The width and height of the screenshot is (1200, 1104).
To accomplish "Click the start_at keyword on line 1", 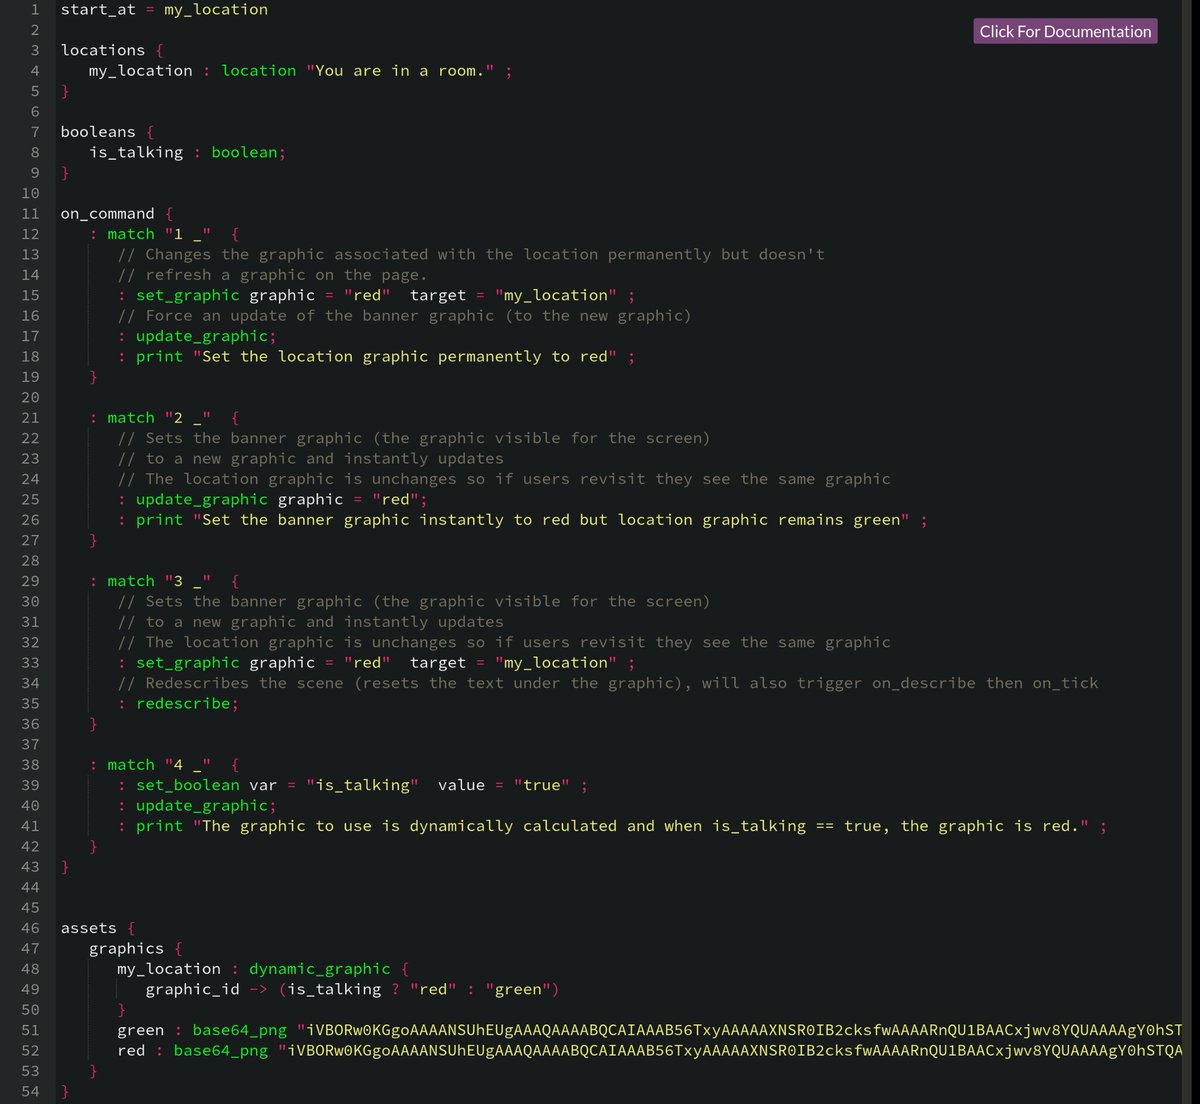I will tap(98, 10).
